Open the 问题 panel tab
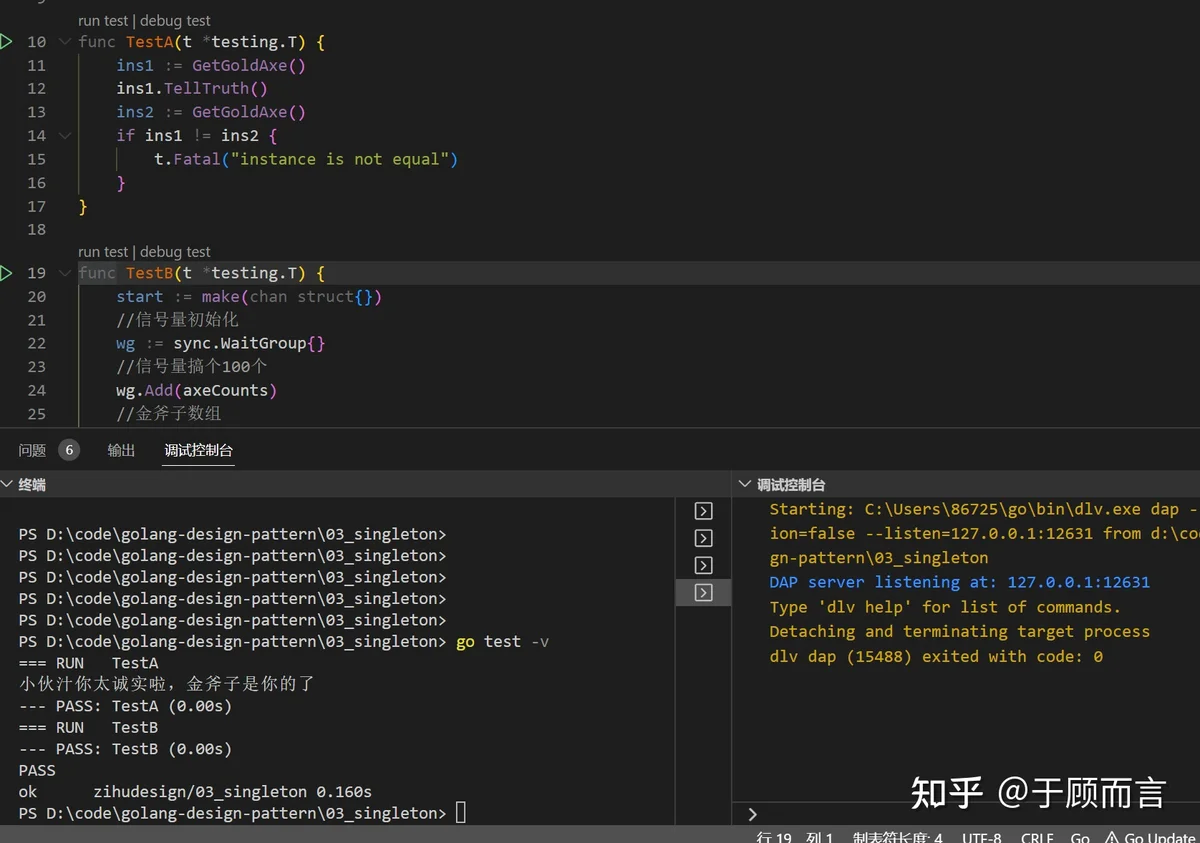This screenshot has width=1200, height=843. [x=32, y=450]
